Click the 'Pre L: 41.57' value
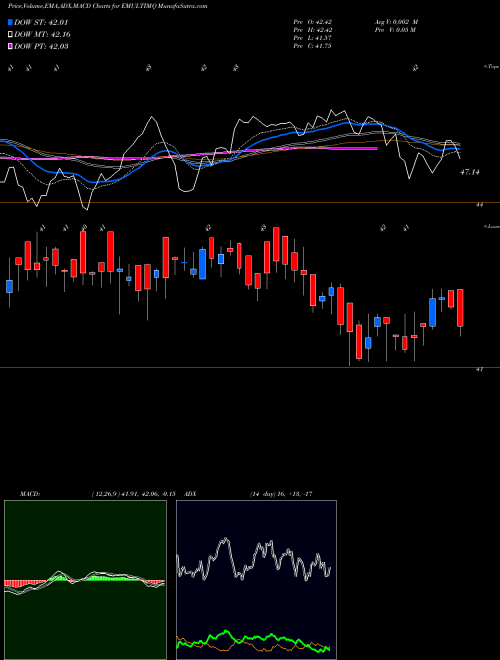500x660 pixels. pyautogui.click(x=312, y=38)
